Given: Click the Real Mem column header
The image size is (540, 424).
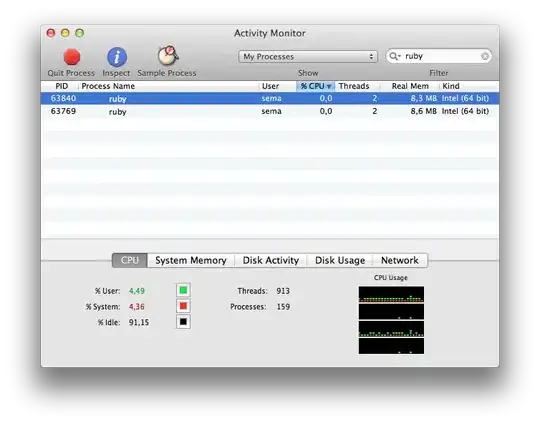Looking at the screenshot, I should pyautogui.click(x=410, y=86).
